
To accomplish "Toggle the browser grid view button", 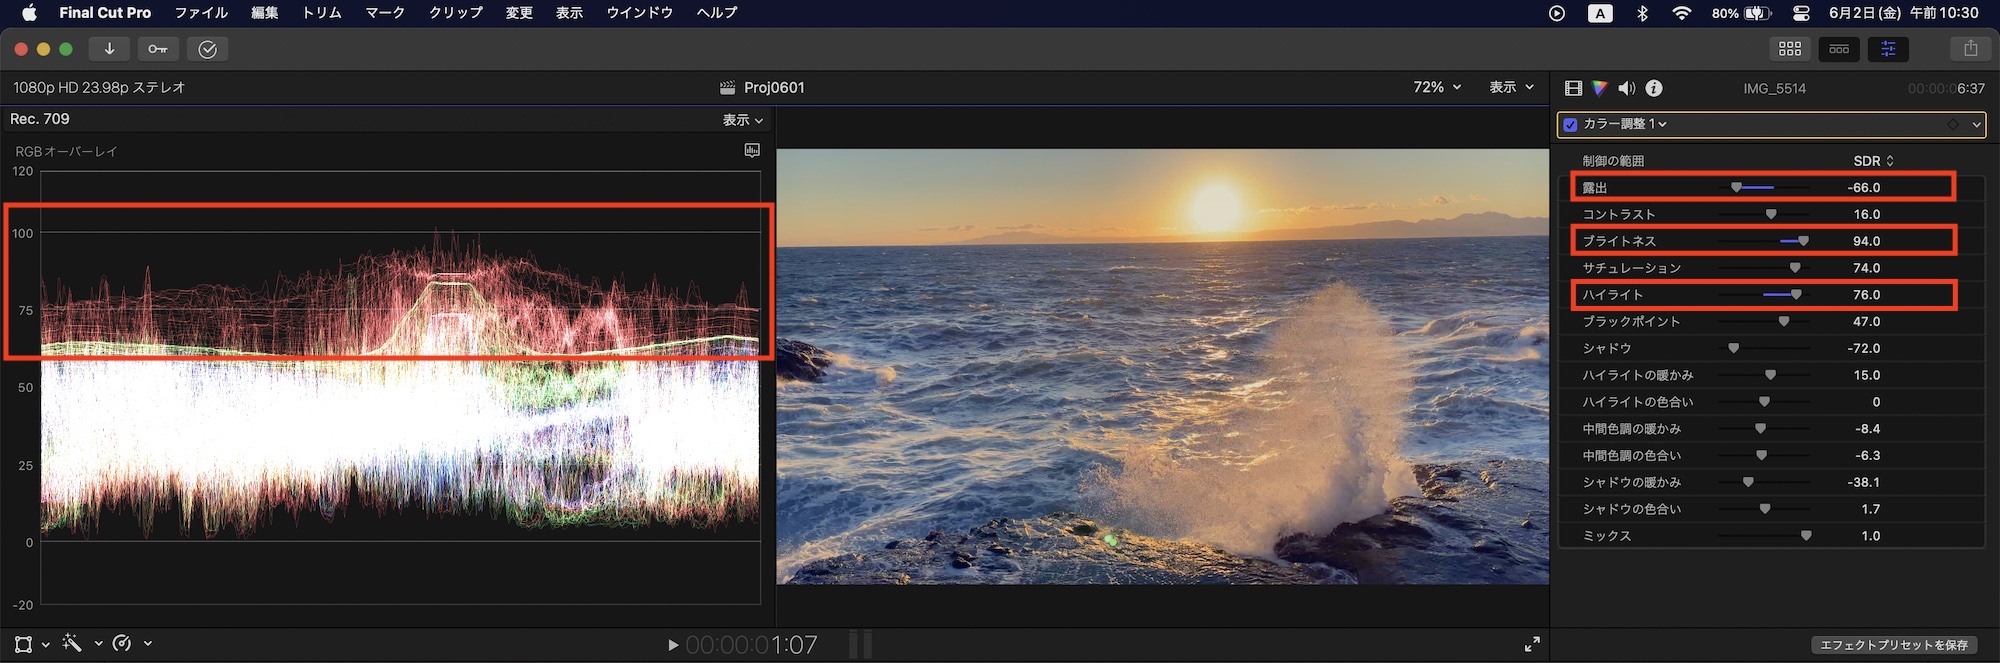I will pos(1790,48).
